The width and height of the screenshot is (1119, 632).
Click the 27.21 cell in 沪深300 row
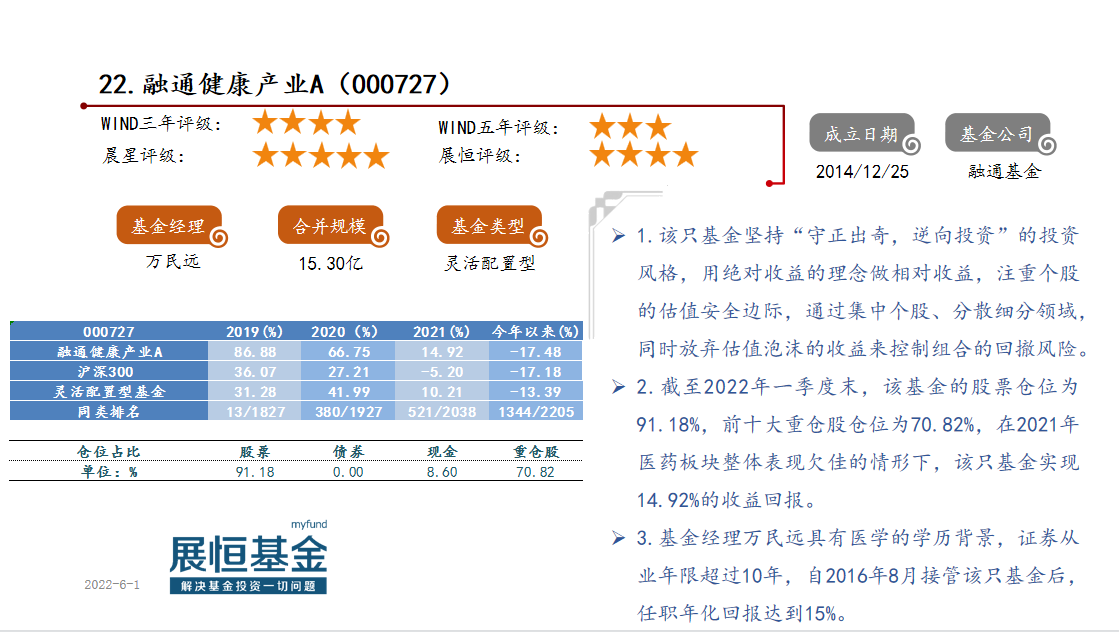pos(347,372)
